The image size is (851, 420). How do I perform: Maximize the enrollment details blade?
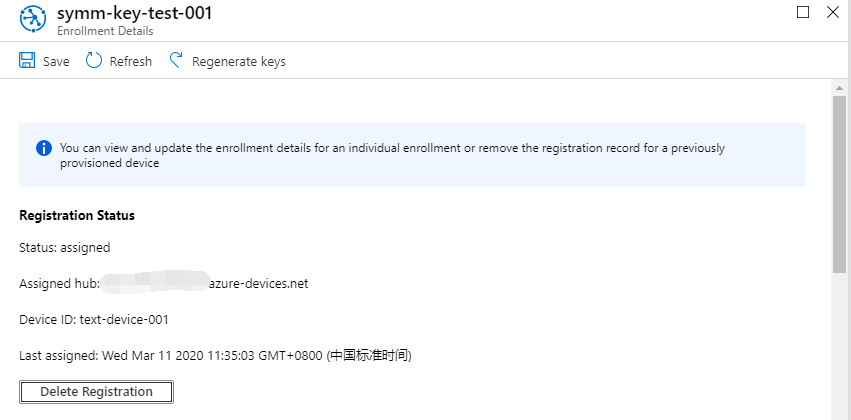click(x=803, y=12)
